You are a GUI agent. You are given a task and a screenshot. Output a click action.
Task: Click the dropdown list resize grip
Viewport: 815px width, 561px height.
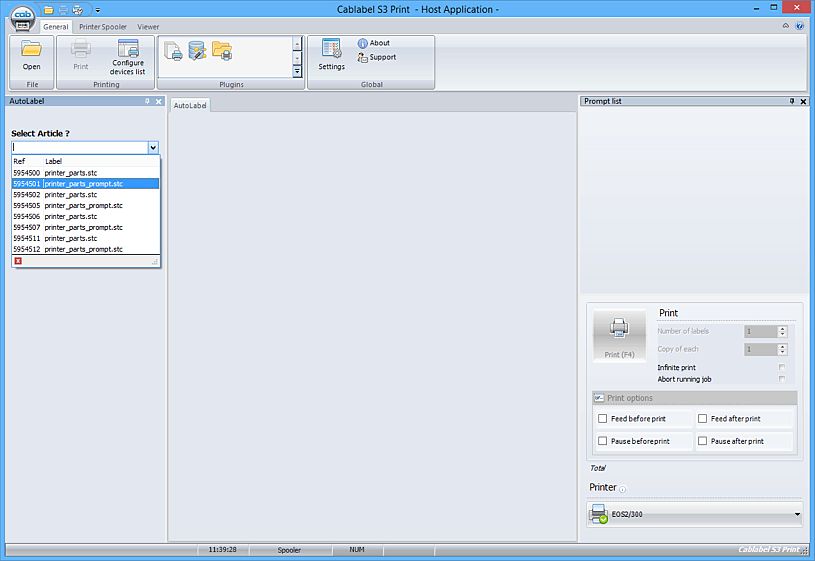click(x=155, y=262)
